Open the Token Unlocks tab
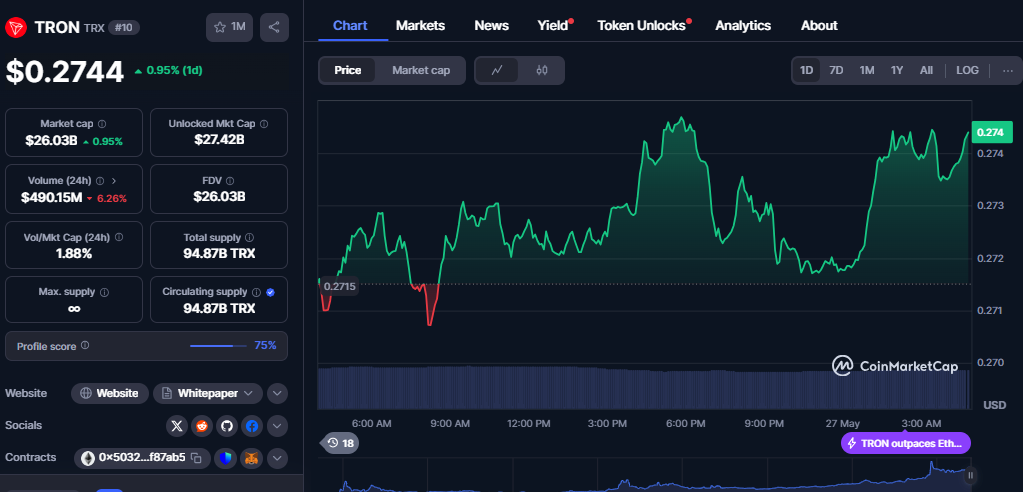Viewport: 1023px width, 492px height. (x=641, y=25)
